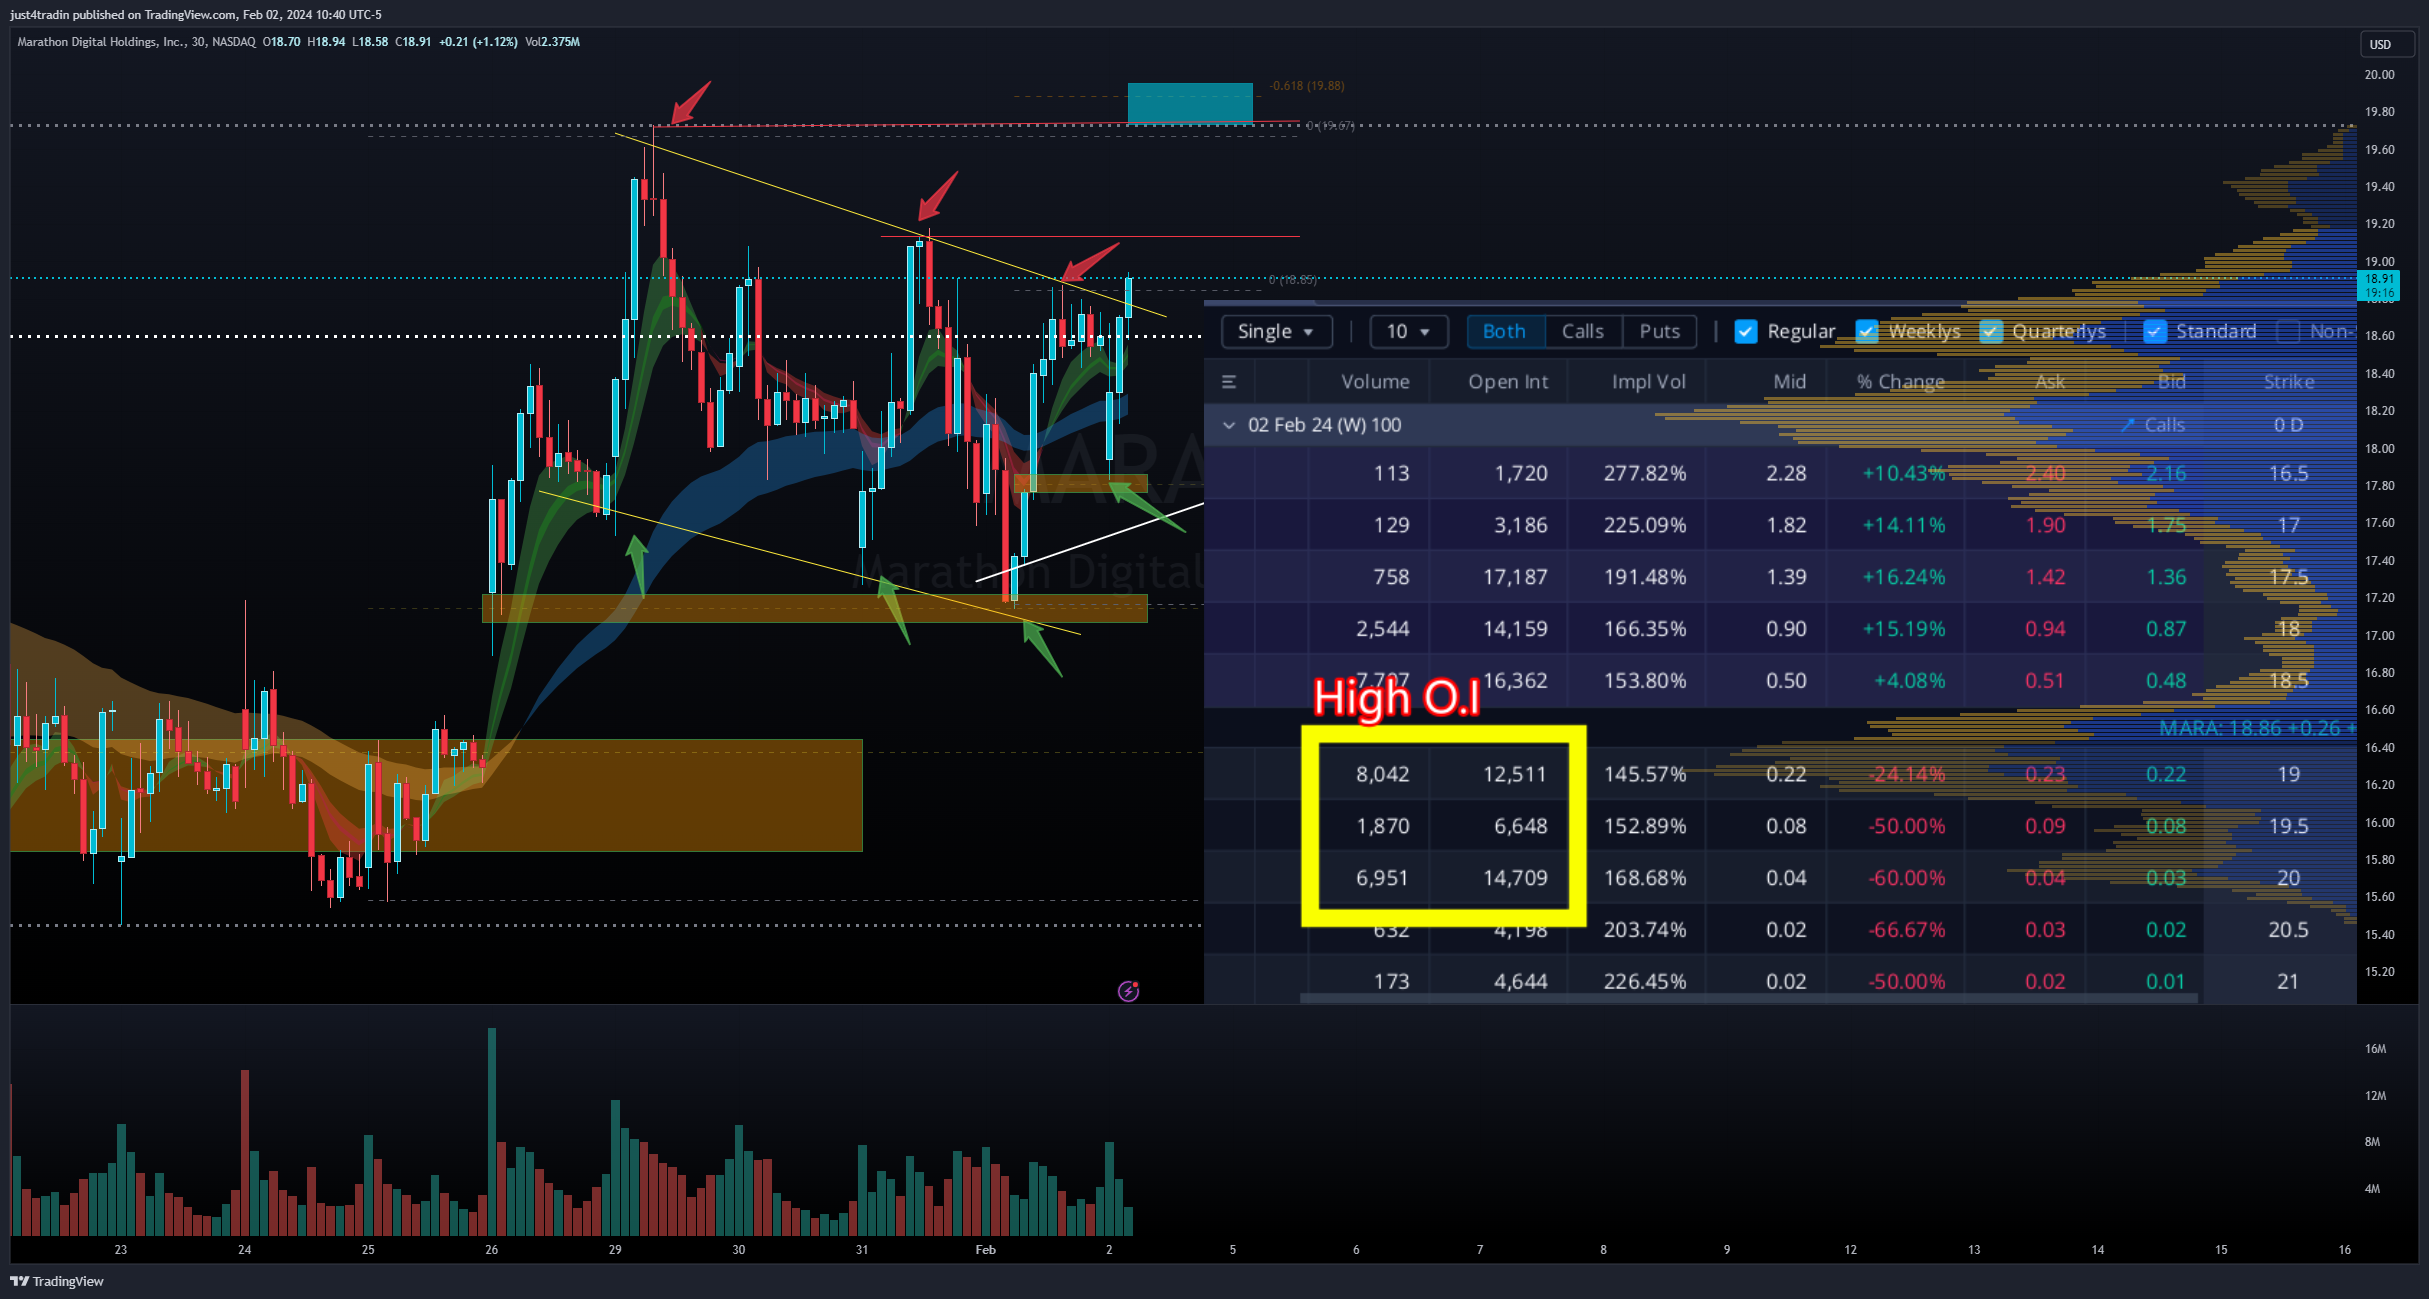The width and height of the screenshot is (2429, 1299).
Task: Click the 203.74% implied volatility cell
Action: click(x=1645, y=930)
